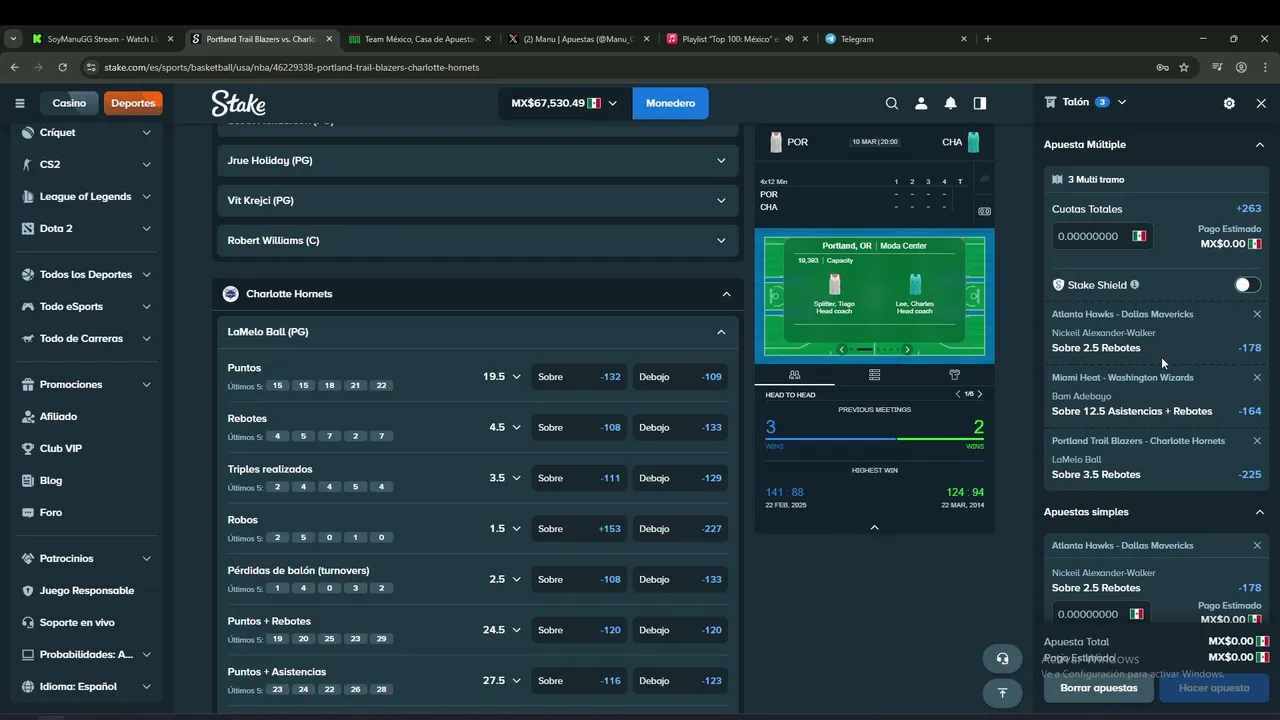Bookmark this page with the star icon
Image resolution: width=1280 pixels, height=720 pixels.
pos(1184,67)
